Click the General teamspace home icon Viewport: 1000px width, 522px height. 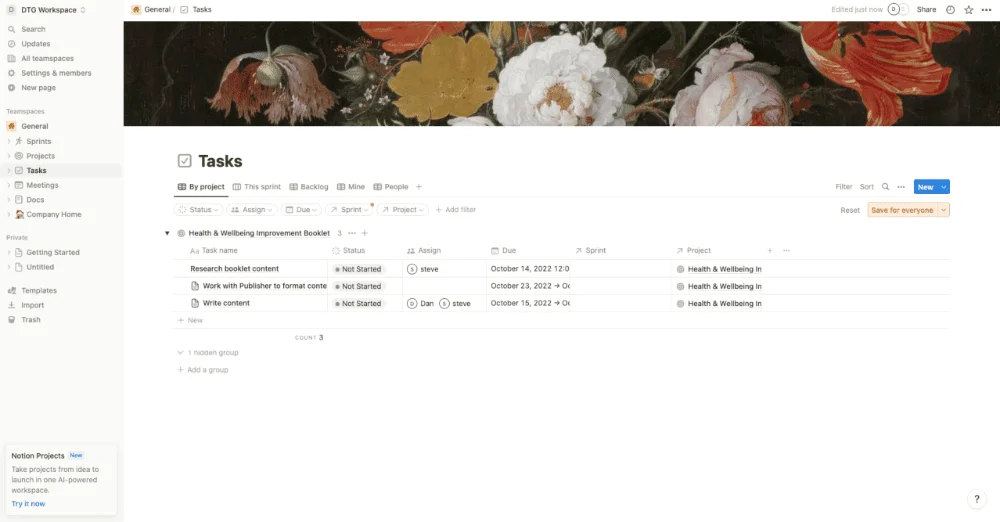click(11, 126)
